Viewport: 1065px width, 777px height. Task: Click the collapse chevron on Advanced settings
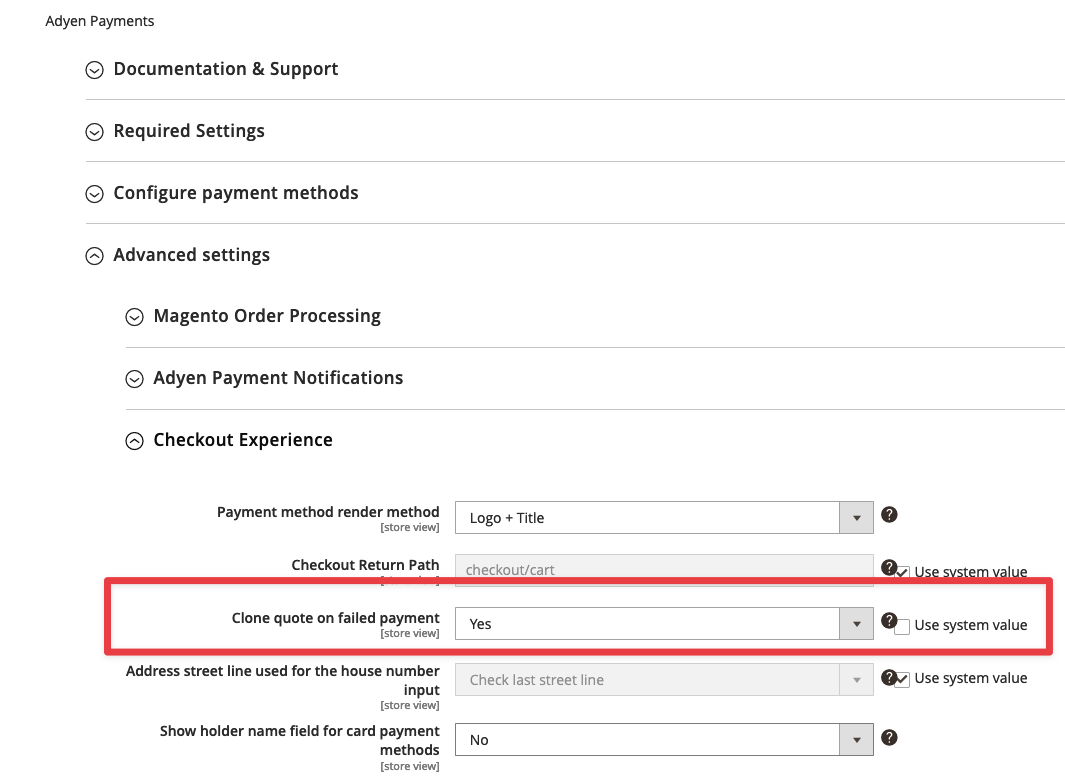[x=94, y=255]
